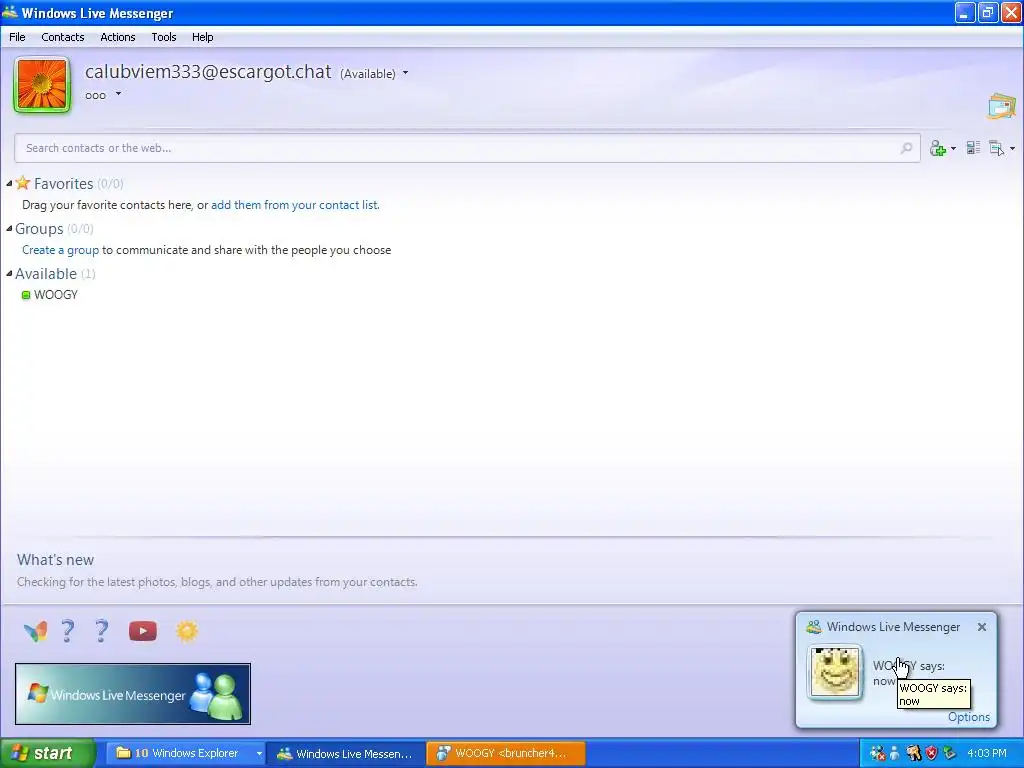
Task: Open the status dropdown next to (Available)
Action: point(406,73)
